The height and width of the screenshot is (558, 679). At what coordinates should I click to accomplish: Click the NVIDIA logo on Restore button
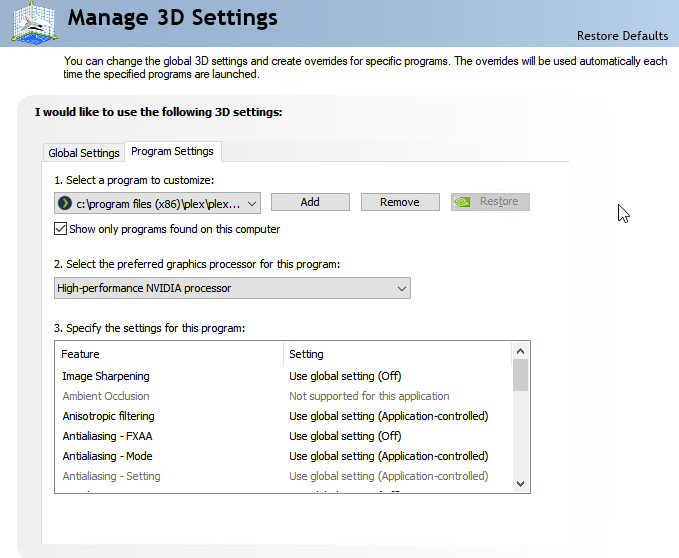coord(463,202)
